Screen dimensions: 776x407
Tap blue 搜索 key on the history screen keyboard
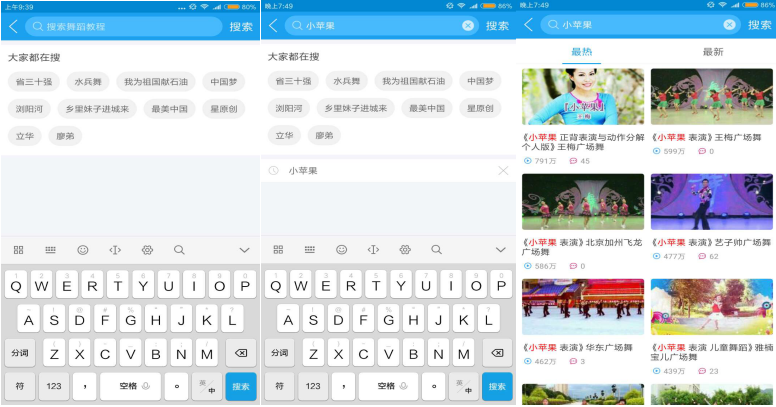tap(497, 386)
